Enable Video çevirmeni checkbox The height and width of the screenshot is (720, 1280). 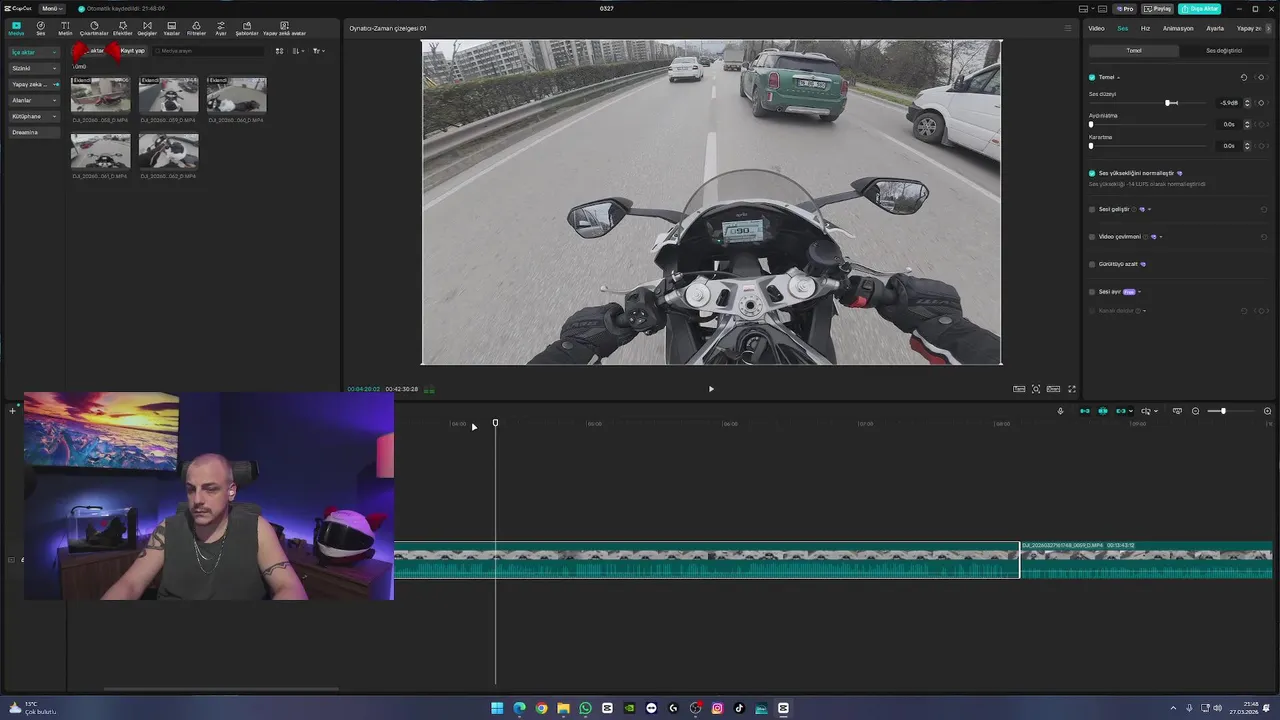(x=1092, y=237)
